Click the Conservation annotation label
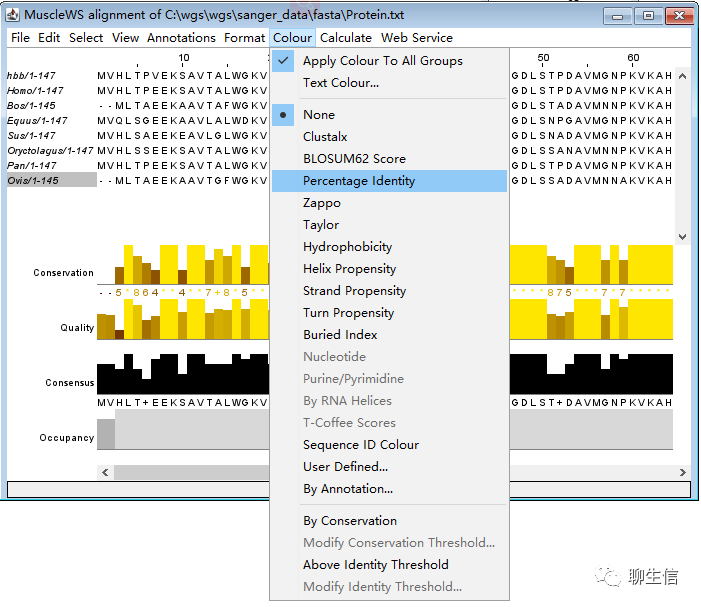The image size is (701, 607). 63,273
